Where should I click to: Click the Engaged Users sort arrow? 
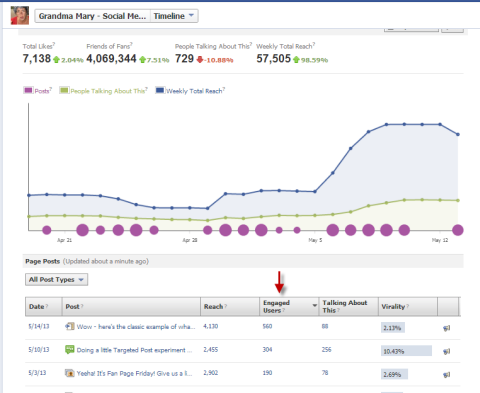coord(314,306)
